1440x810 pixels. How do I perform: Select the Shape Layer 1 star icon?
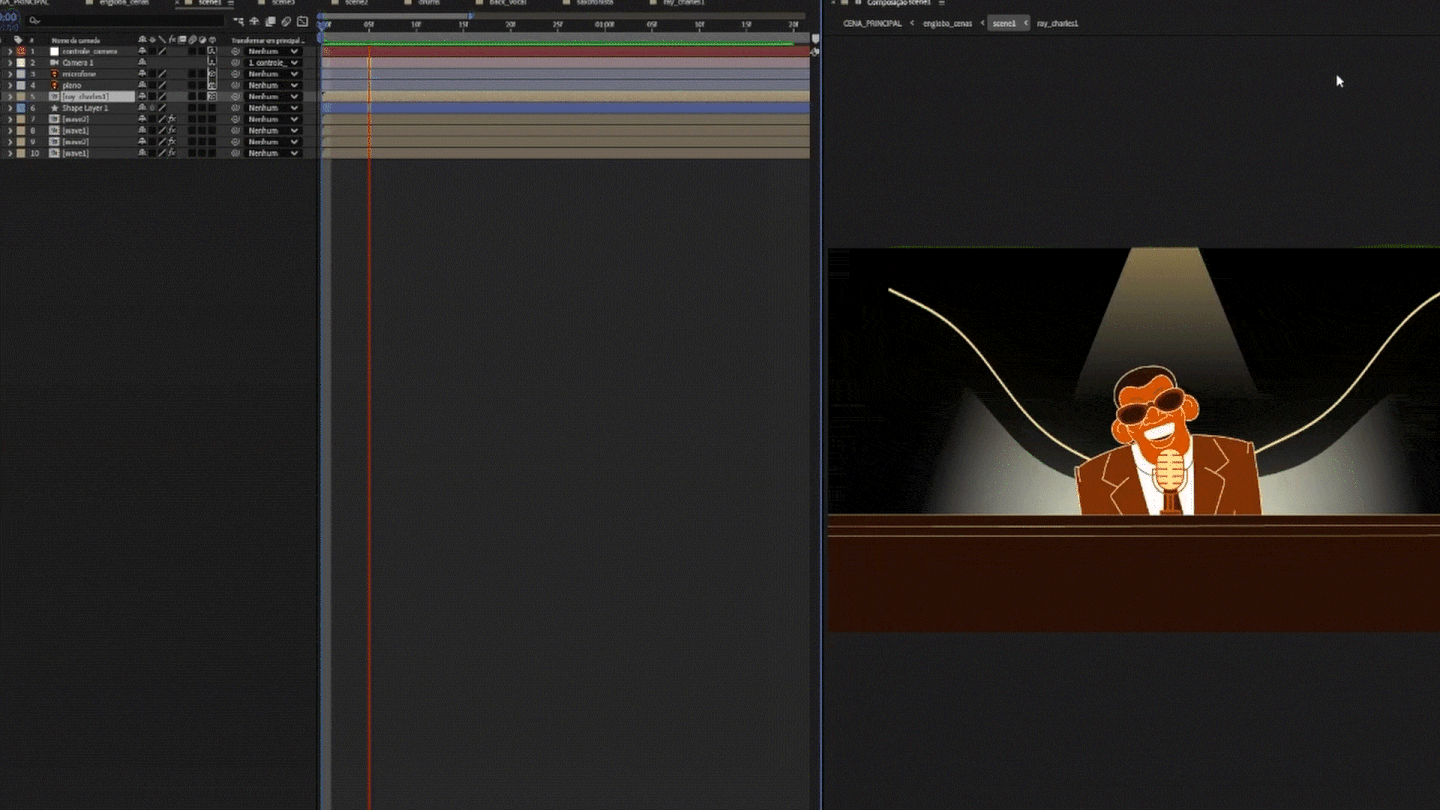(x=54, y=108)
